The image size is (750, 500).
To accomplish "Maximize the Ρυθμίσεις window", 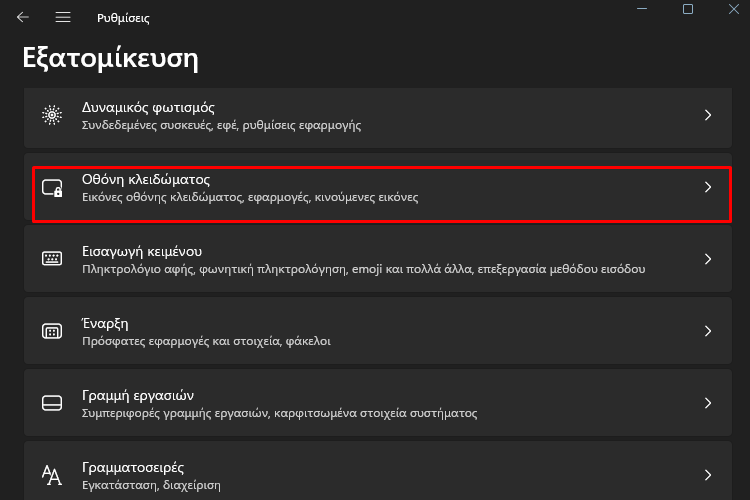I will pos(688,9).
